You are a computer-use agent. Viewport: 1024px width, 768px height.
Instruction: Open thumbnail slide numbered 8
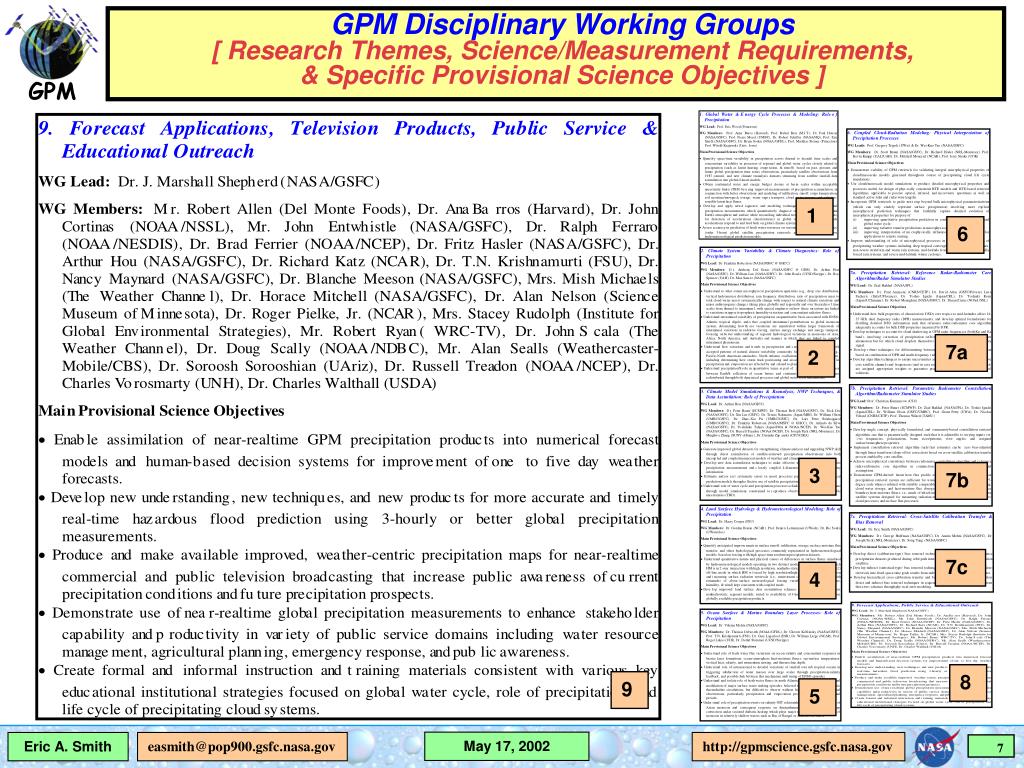[921, 655]
